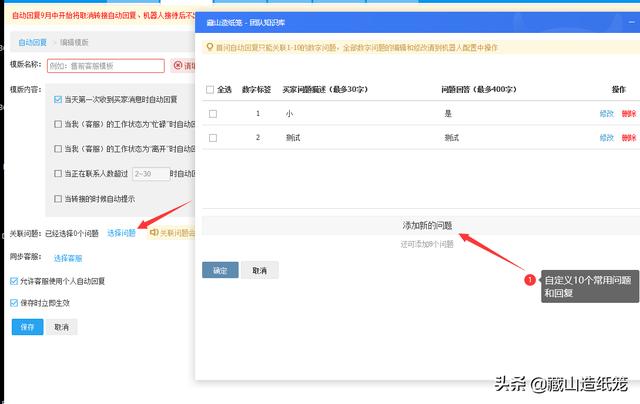Click 修改 for the 测试 question
Image resolution: width=640 pixels, height=404 pixels.
(607, 138)
